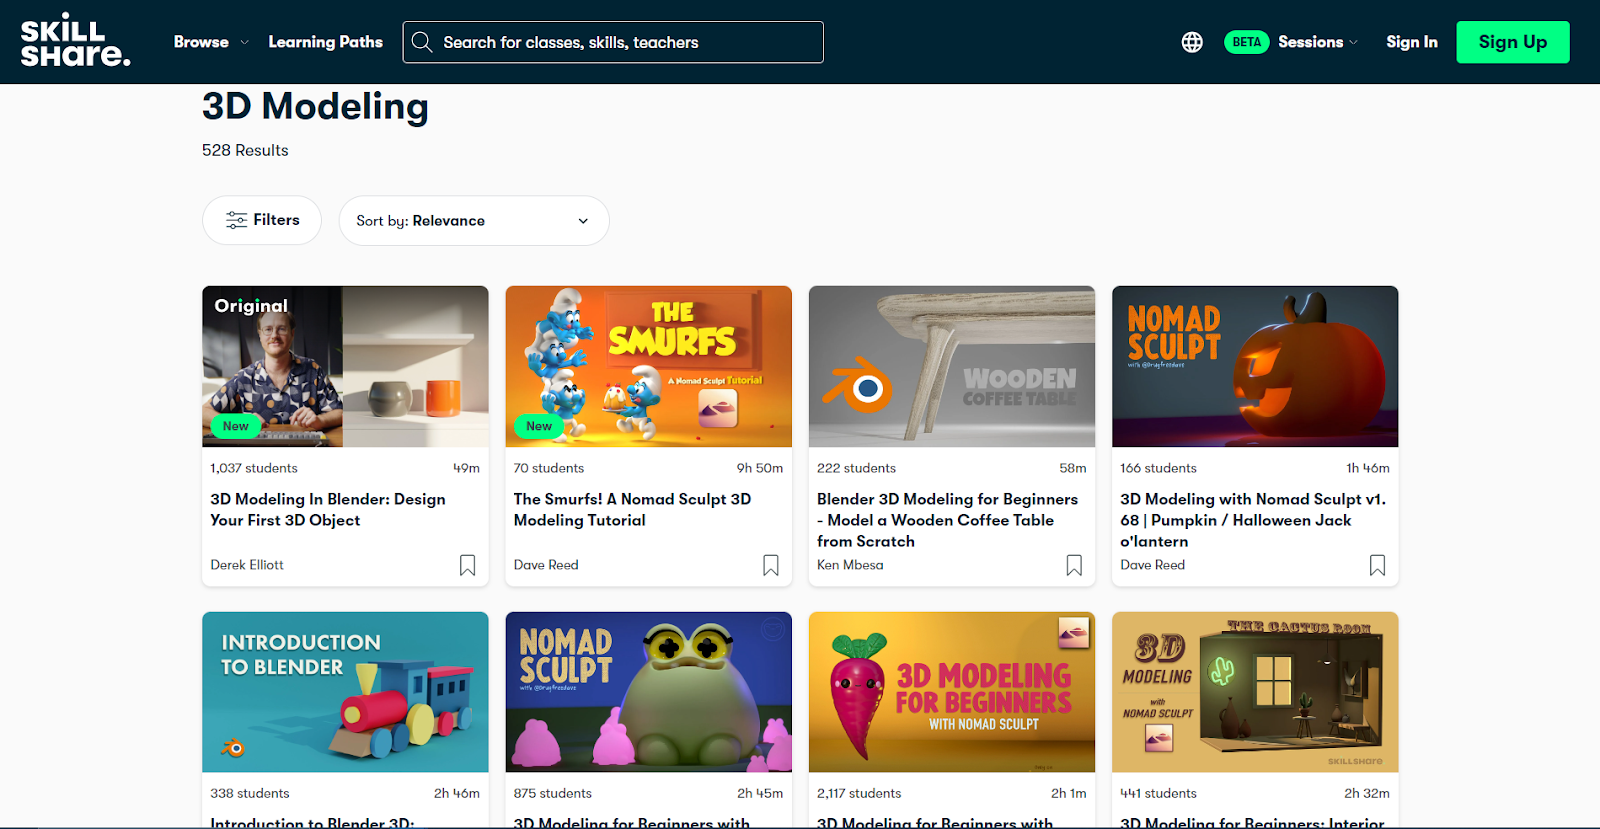Viewport: 1600px width, 829px height.
Task: Click the Skillshare logo
Action: [x=76, y=40]
